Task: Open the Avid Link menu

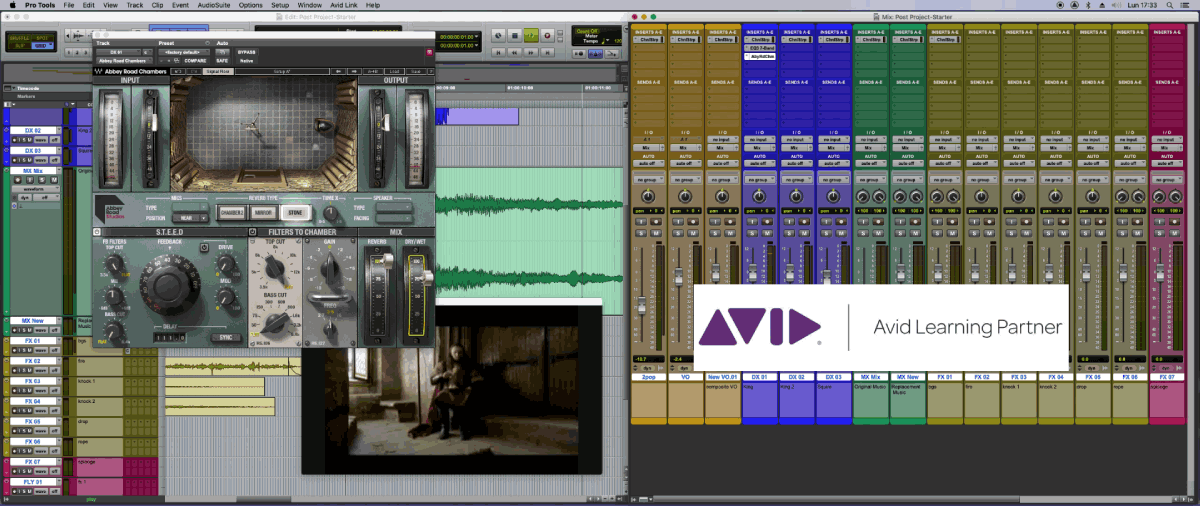Action: (343, 5)
